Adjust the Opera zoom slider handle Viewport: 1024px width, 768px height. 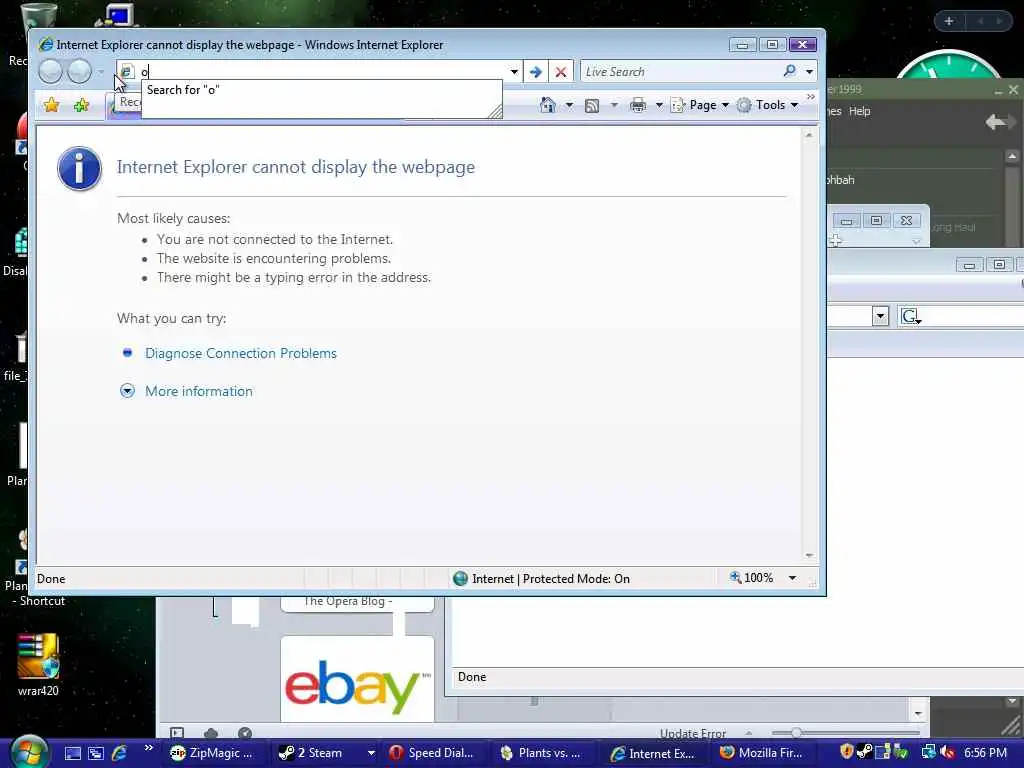[x=796, y=733]
